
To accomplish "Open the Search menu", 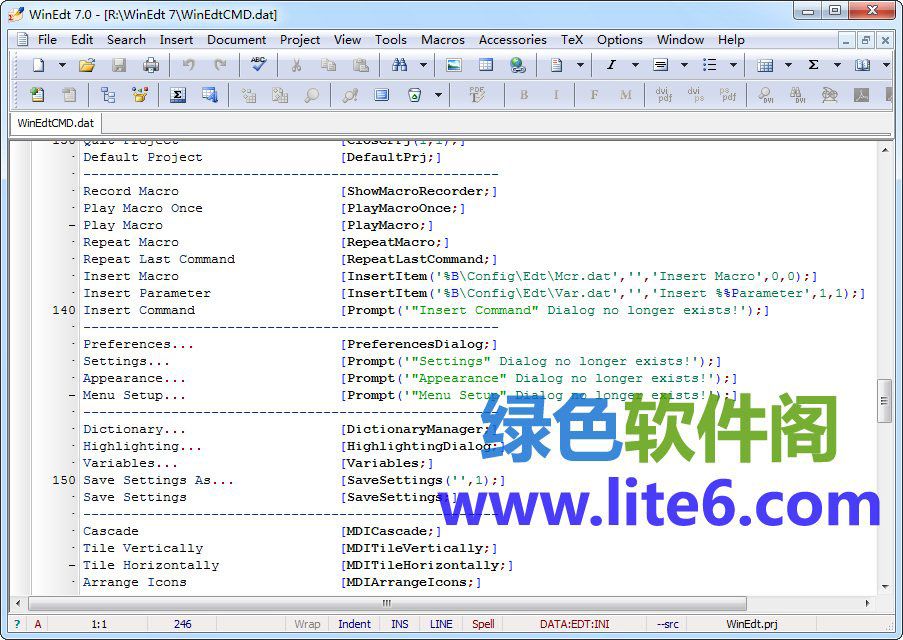I will 126,40.
